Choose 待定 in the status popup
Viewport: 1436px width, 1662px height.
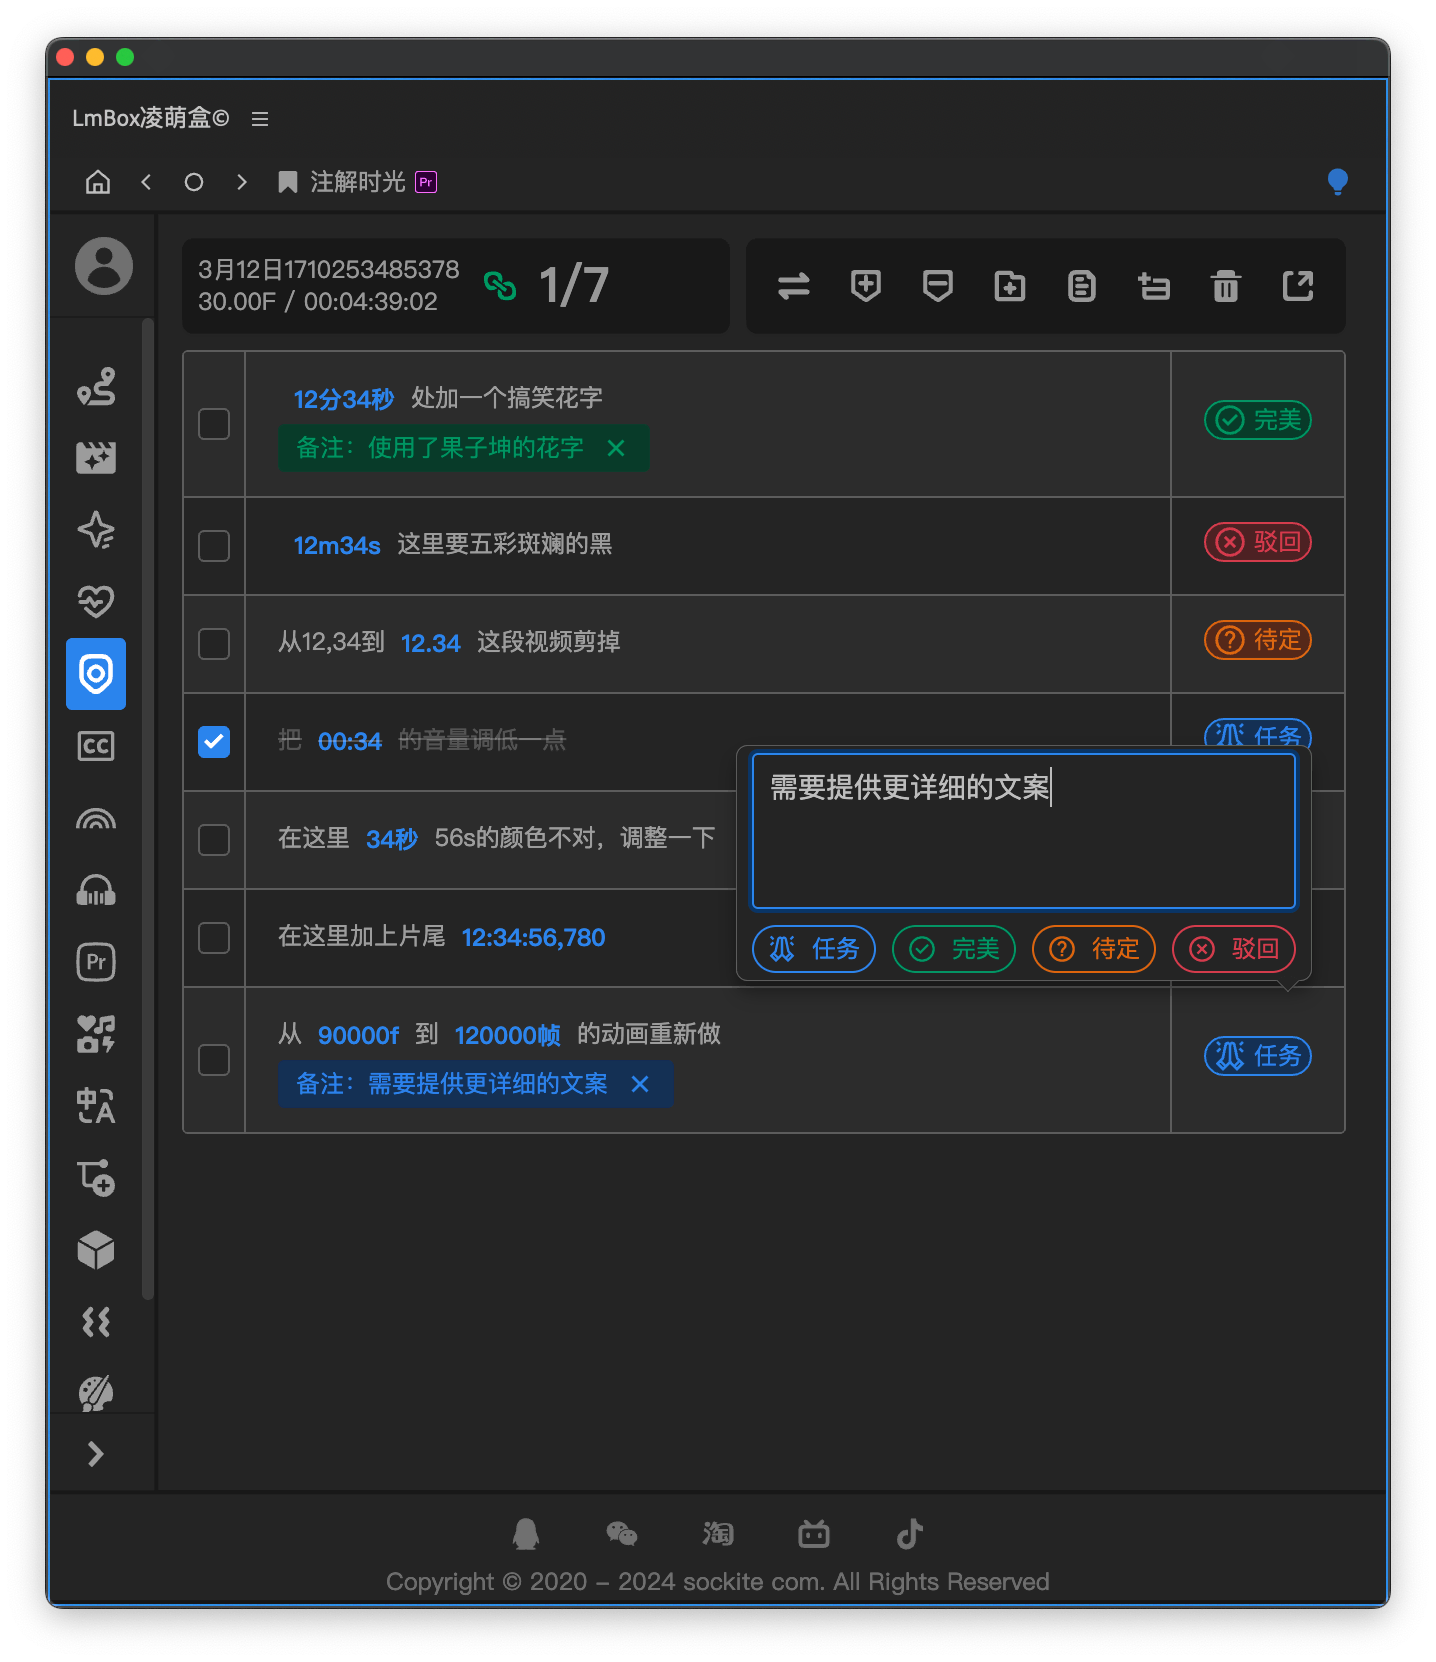pos(1094,949)
